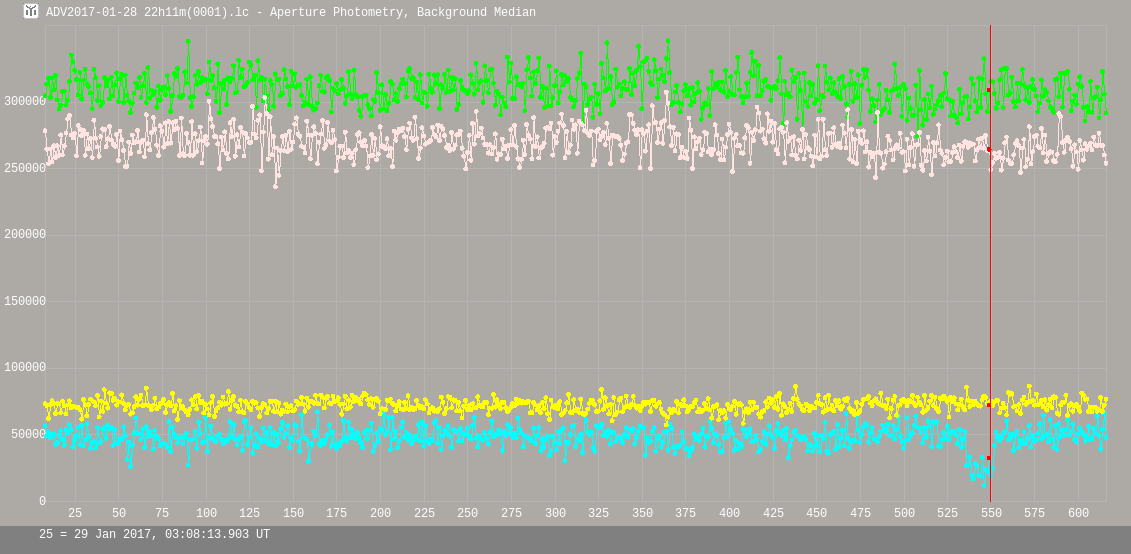Click the x-axis tick label 600
This screenshot has width=1131, height=554.
[1078, 514]
